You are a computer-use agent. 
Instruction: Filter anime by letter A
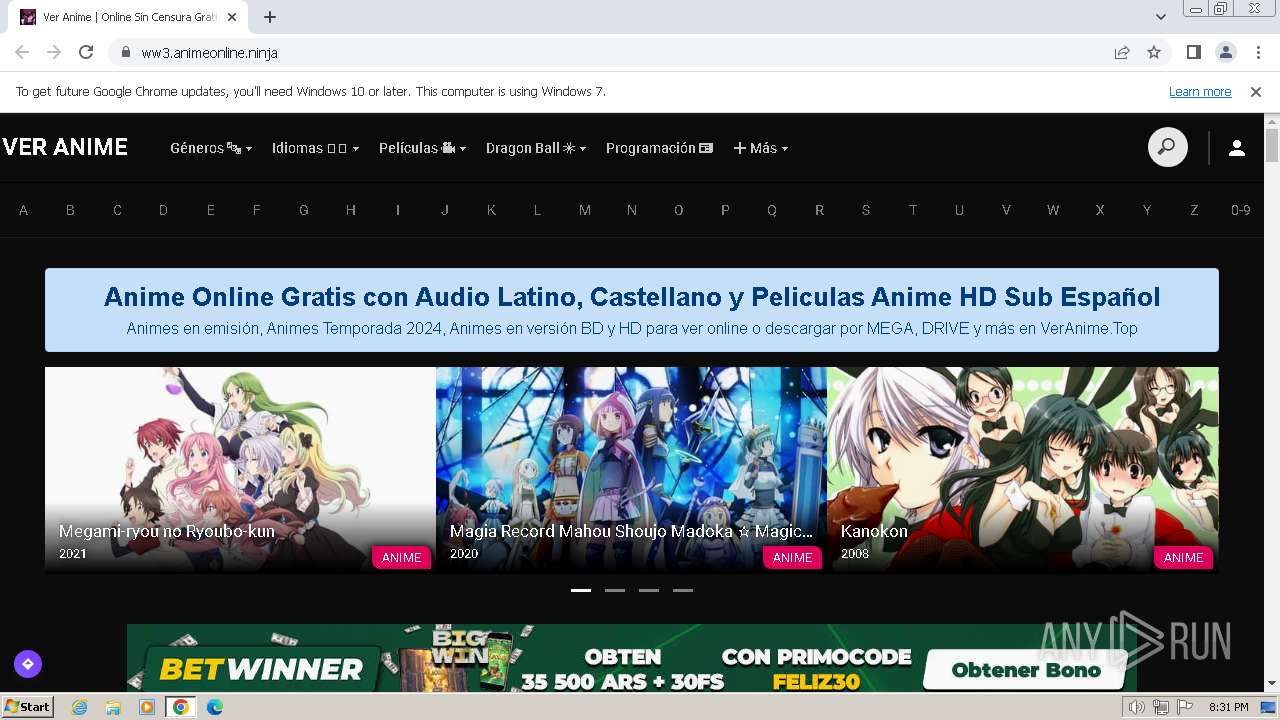pos(24,210)
